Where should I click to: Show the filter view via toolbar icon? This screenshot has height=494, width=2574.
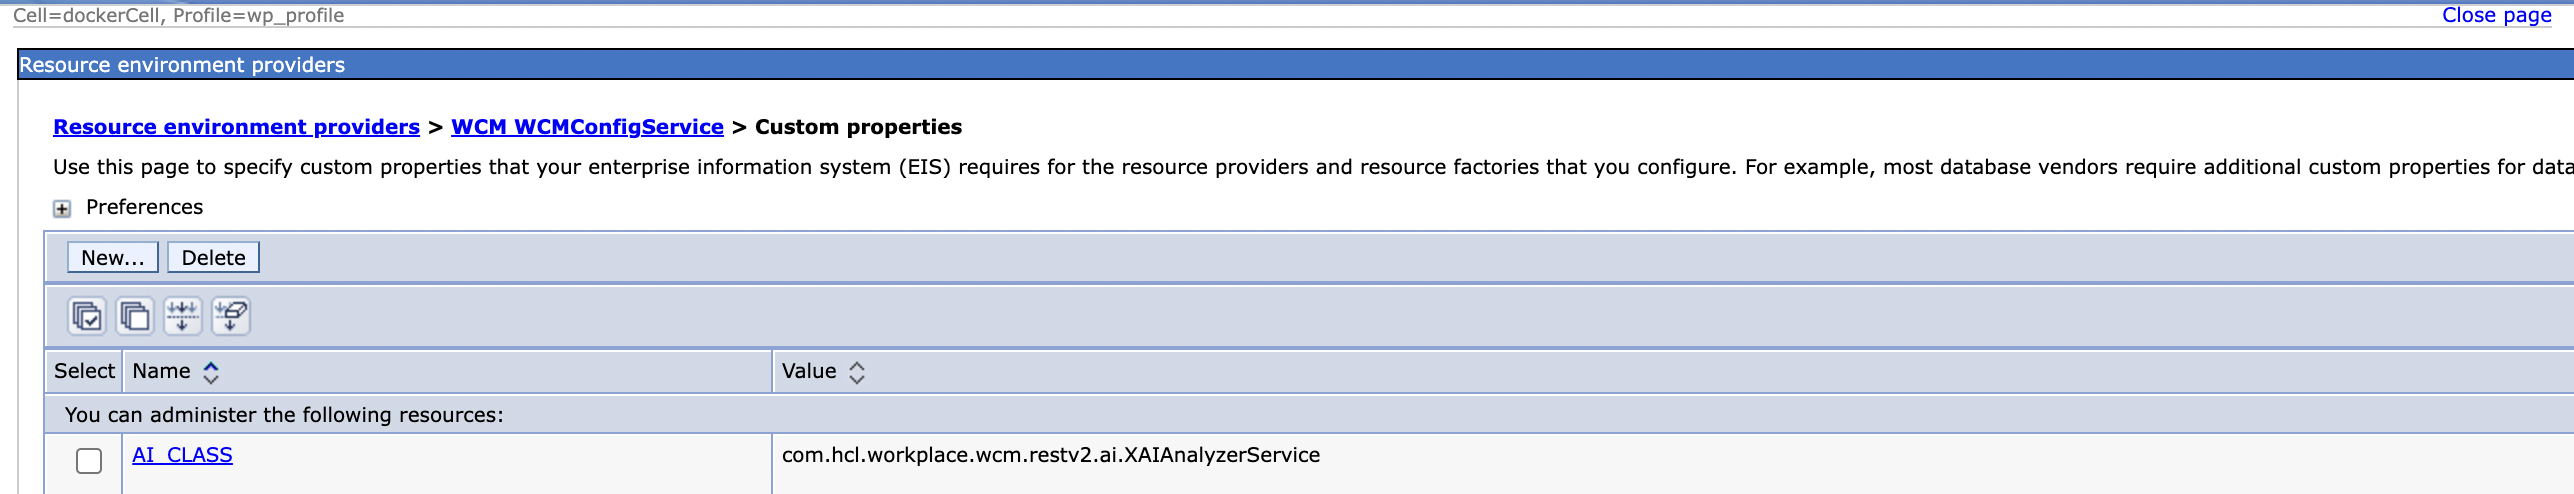[183, 316]
